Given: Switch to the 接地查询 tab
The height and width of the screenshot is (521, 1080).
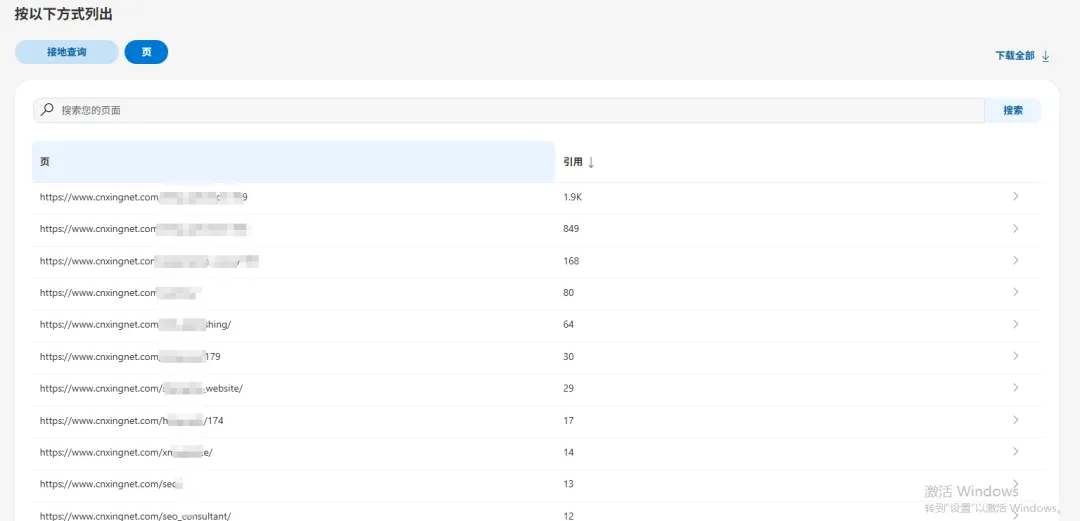Looking at the screenshot, I should [x=67, y=52].
